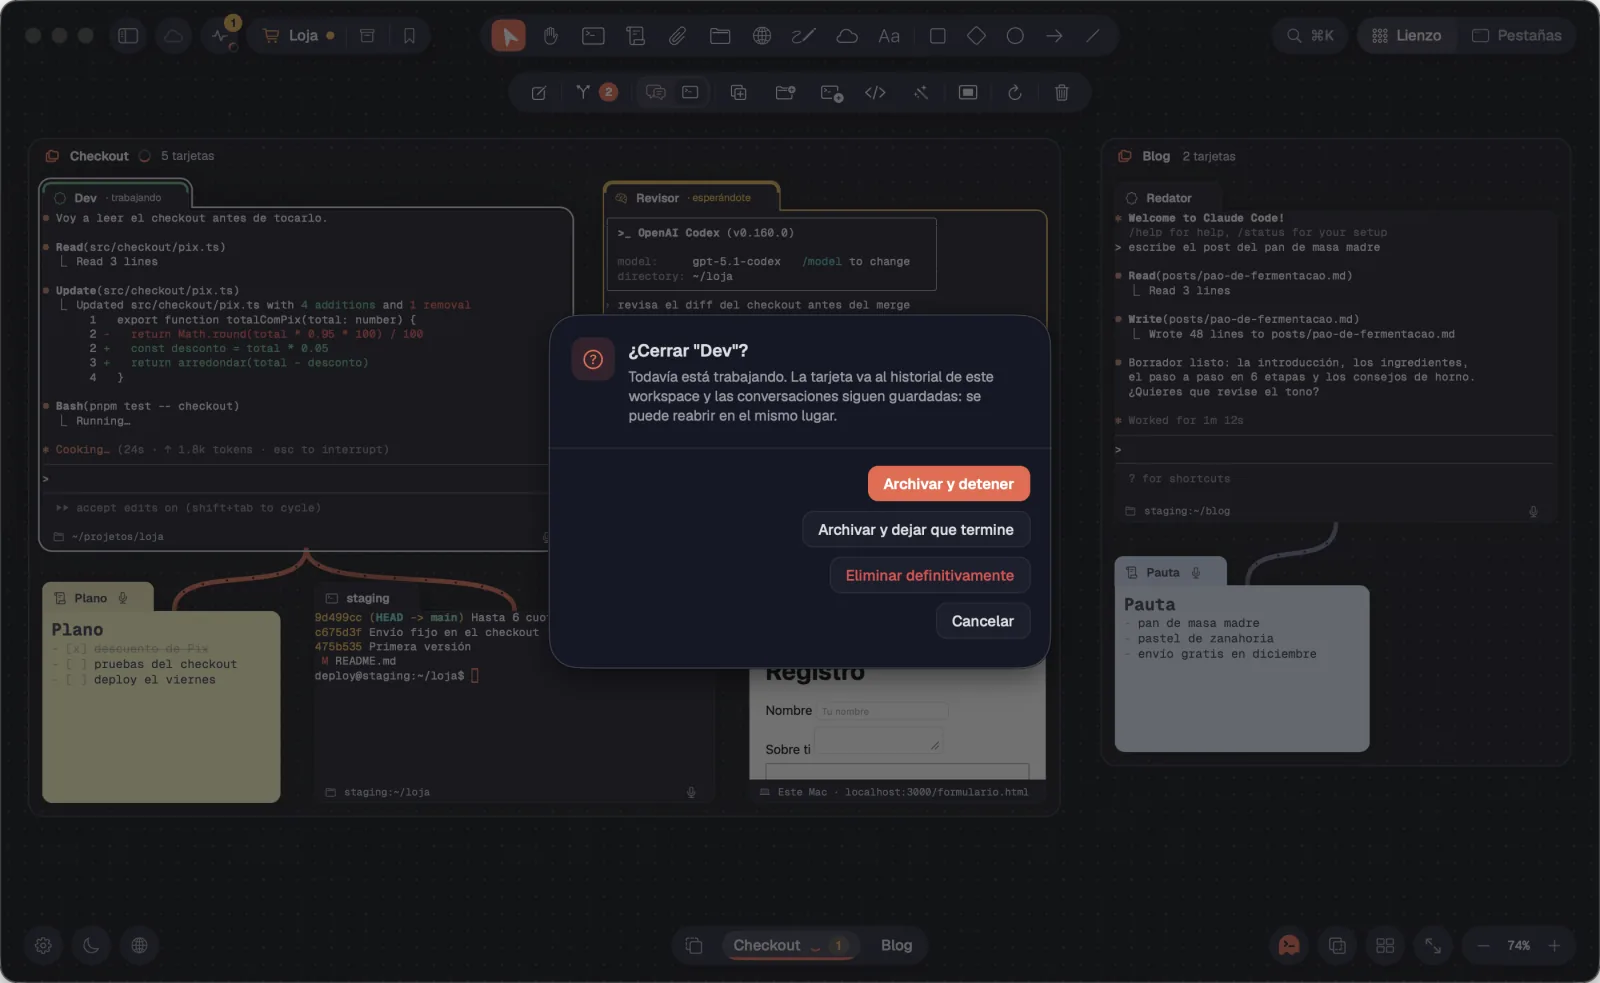
Task: Click the bookmark icon near Loja
Action: (409, 36)
